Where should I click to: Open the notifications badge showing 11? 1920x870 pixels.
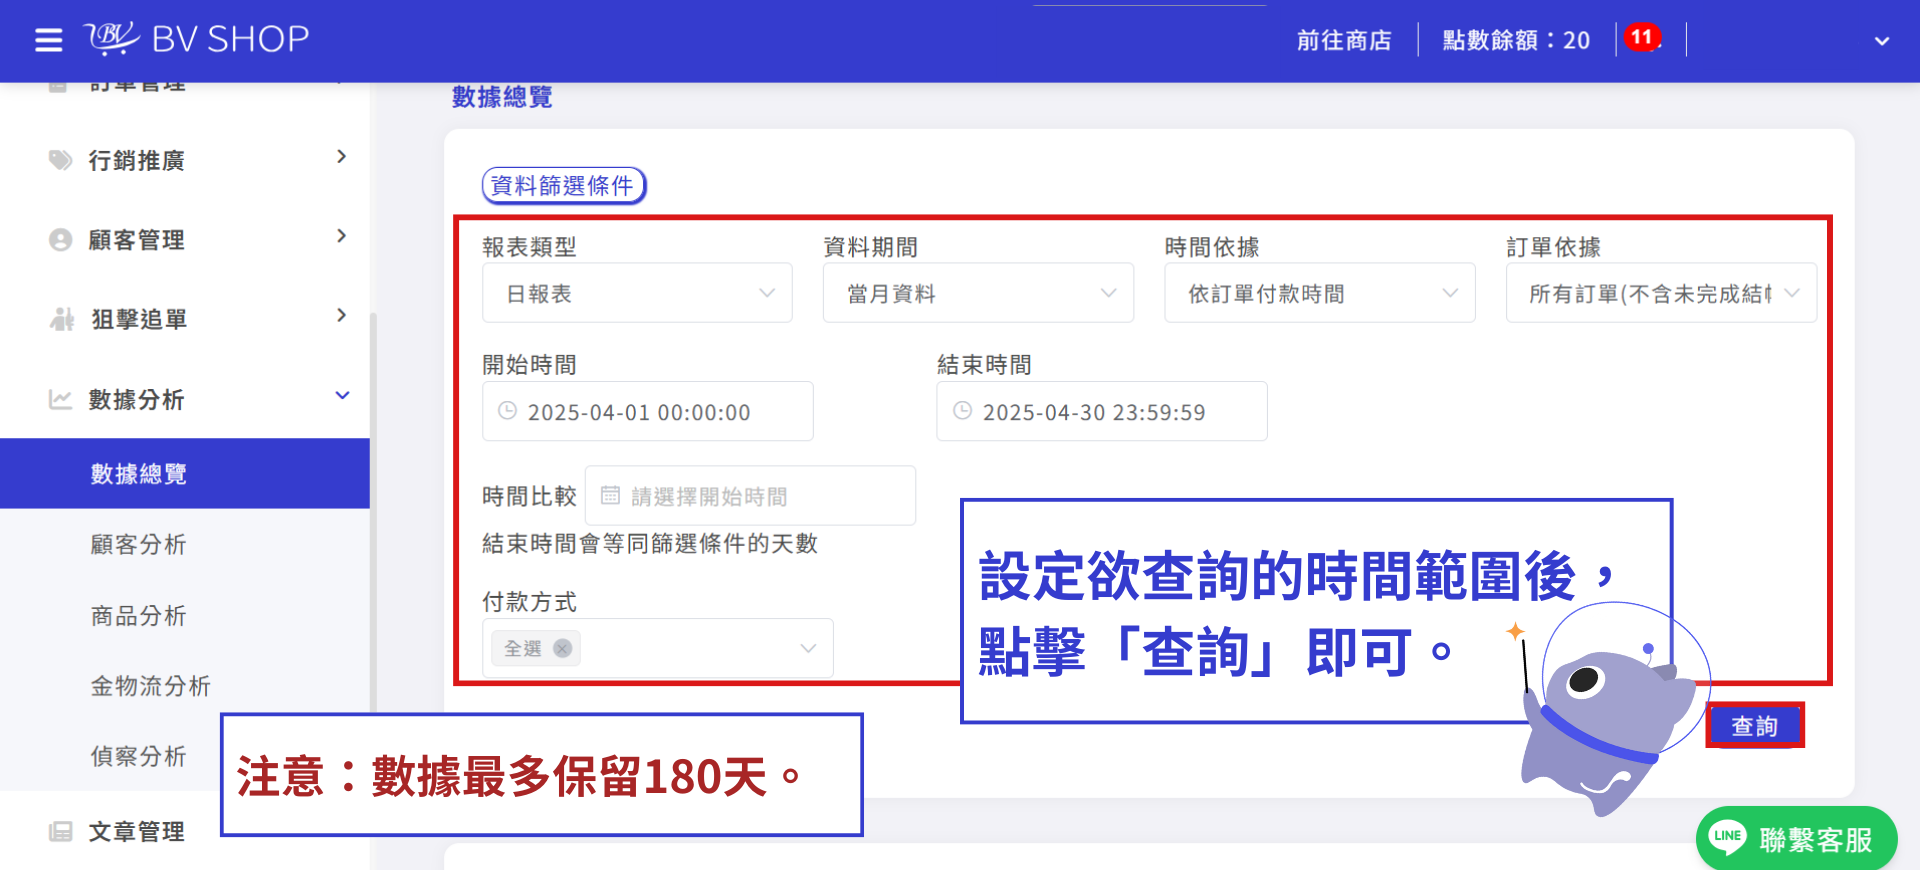[1641, 38]
